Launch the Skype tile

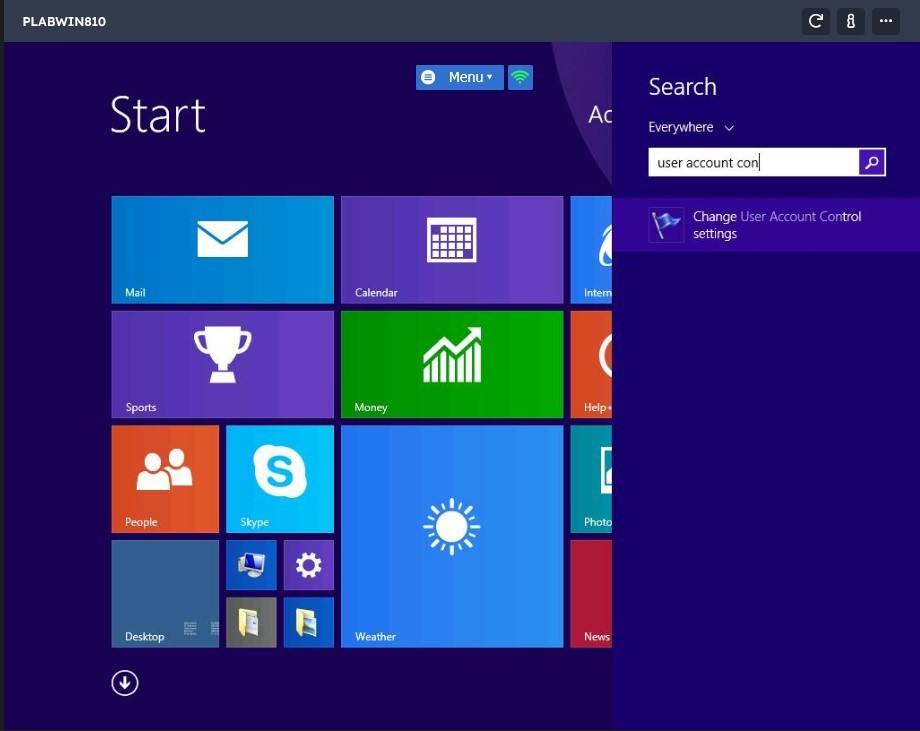pos(280,479)
